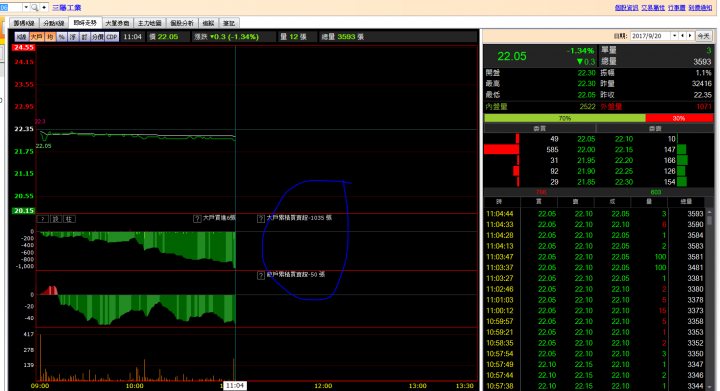This screenshot has width=720, height=391.
Task: Click the 昨量 32416 value
Action: click(702, 84)
